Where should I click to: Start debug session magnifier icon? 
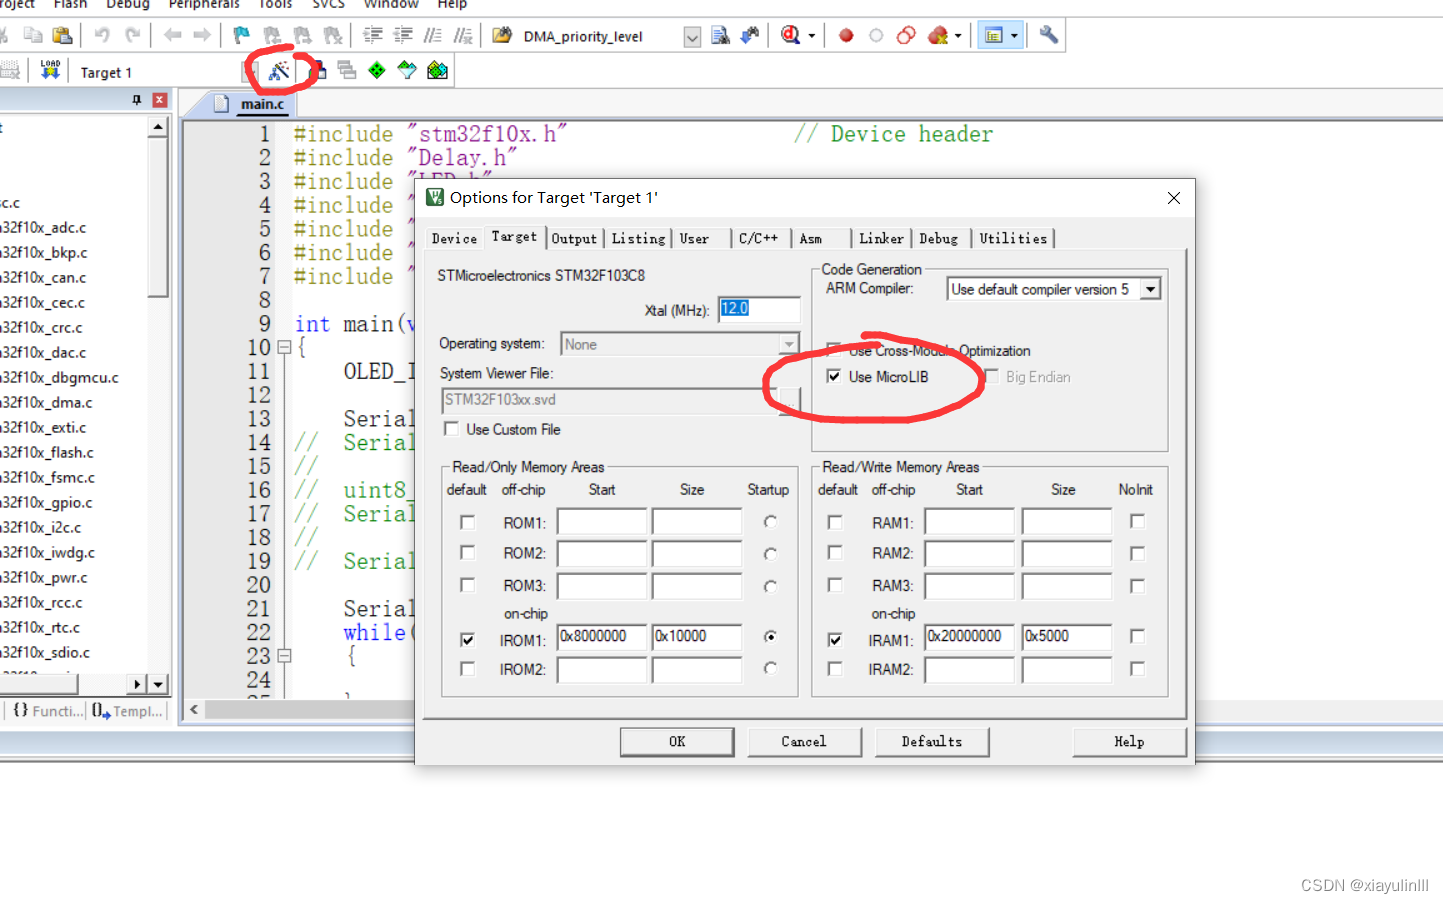[790, 35]
